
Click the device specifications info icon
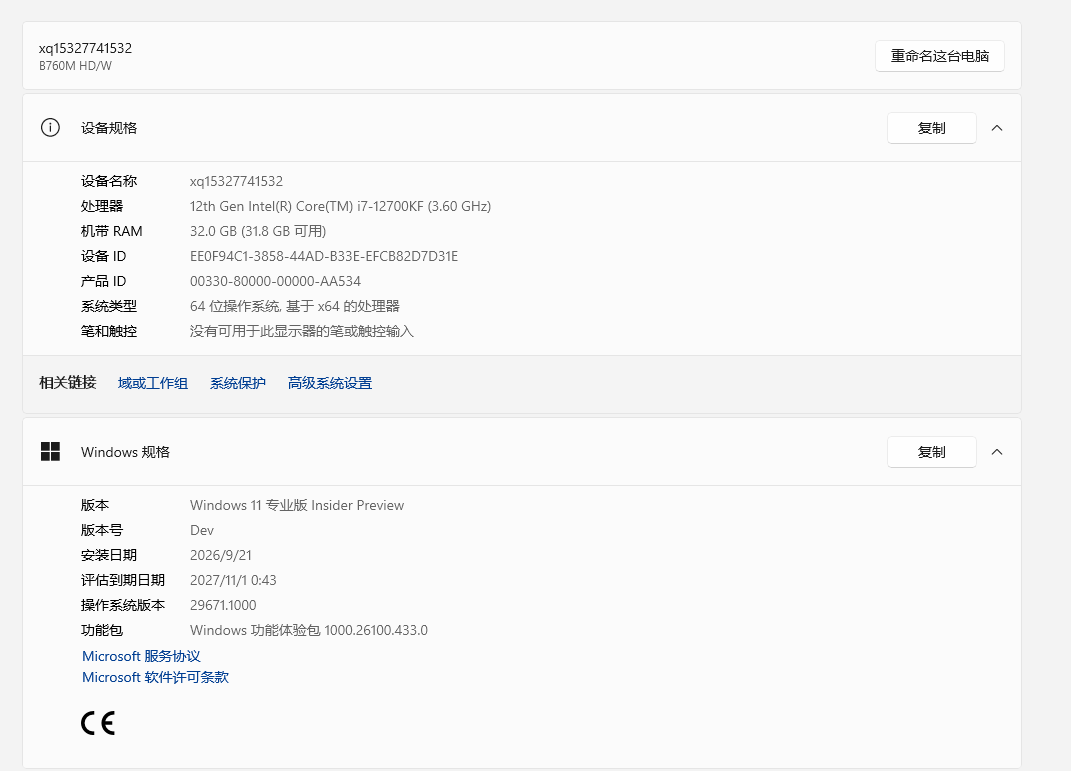tap(51, 128)
